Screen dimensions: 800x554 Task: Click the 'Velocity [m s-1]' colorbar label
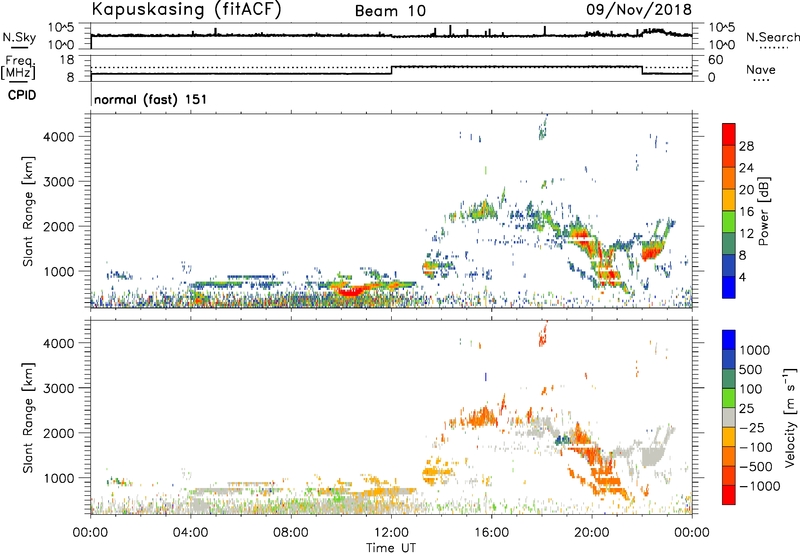pyautogui.click(x=790, y=417)
